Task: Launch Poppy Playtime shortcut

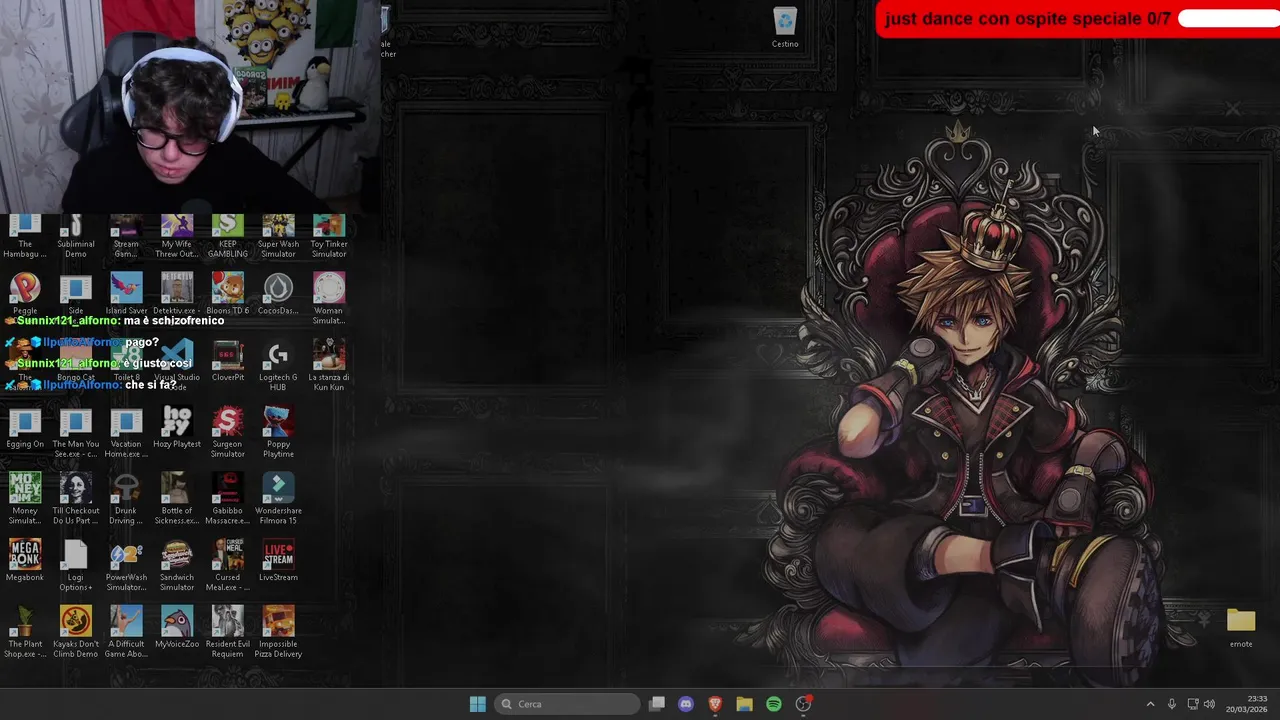Action: pos(278,433)
